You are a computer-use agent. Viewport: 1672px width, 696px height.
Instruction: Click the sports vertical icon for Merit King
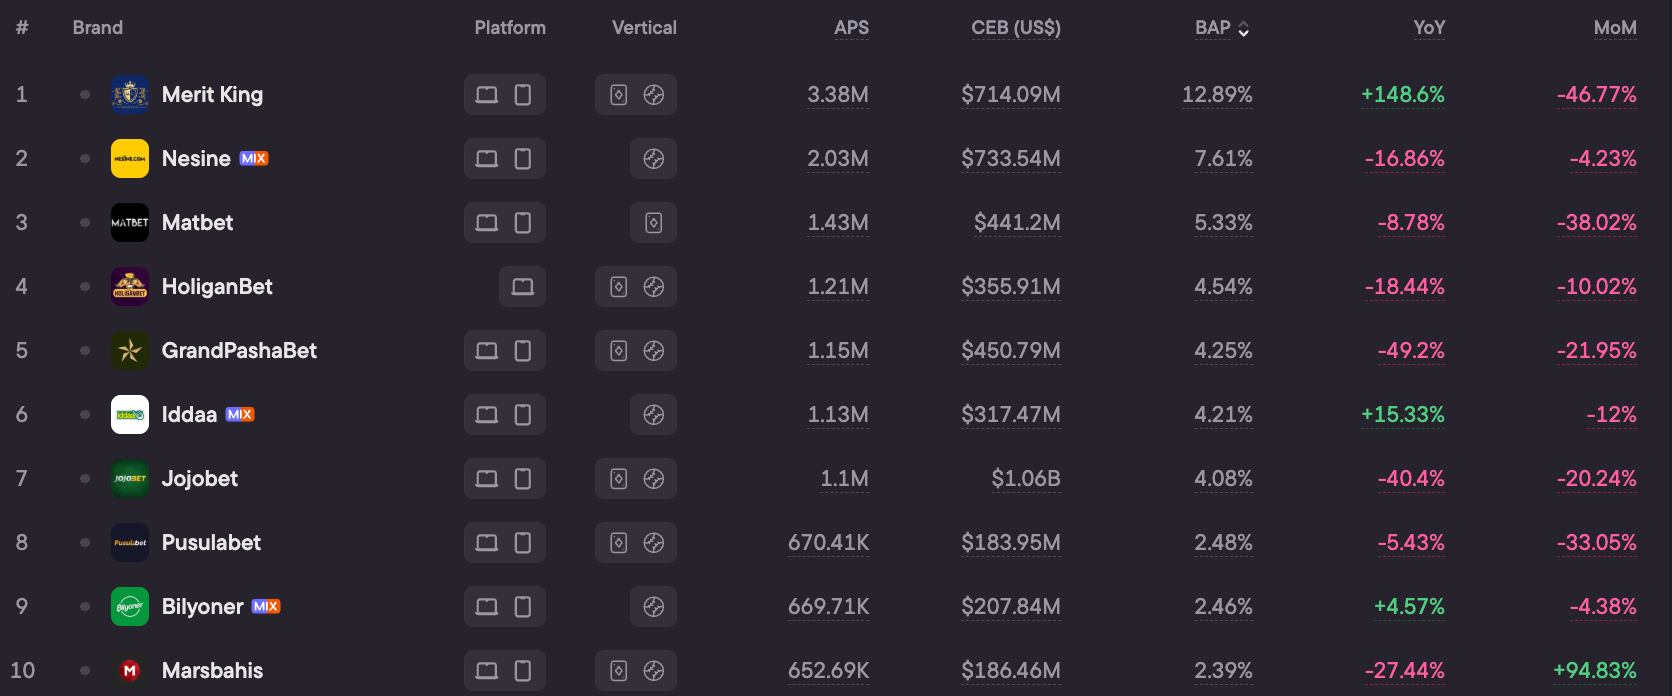point(654,95)
